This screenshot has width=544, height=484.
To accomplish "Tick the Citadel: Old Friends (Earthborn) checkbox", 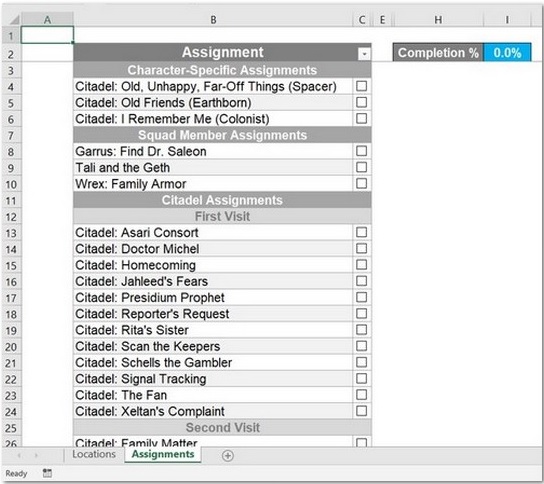I will [361, 102].
